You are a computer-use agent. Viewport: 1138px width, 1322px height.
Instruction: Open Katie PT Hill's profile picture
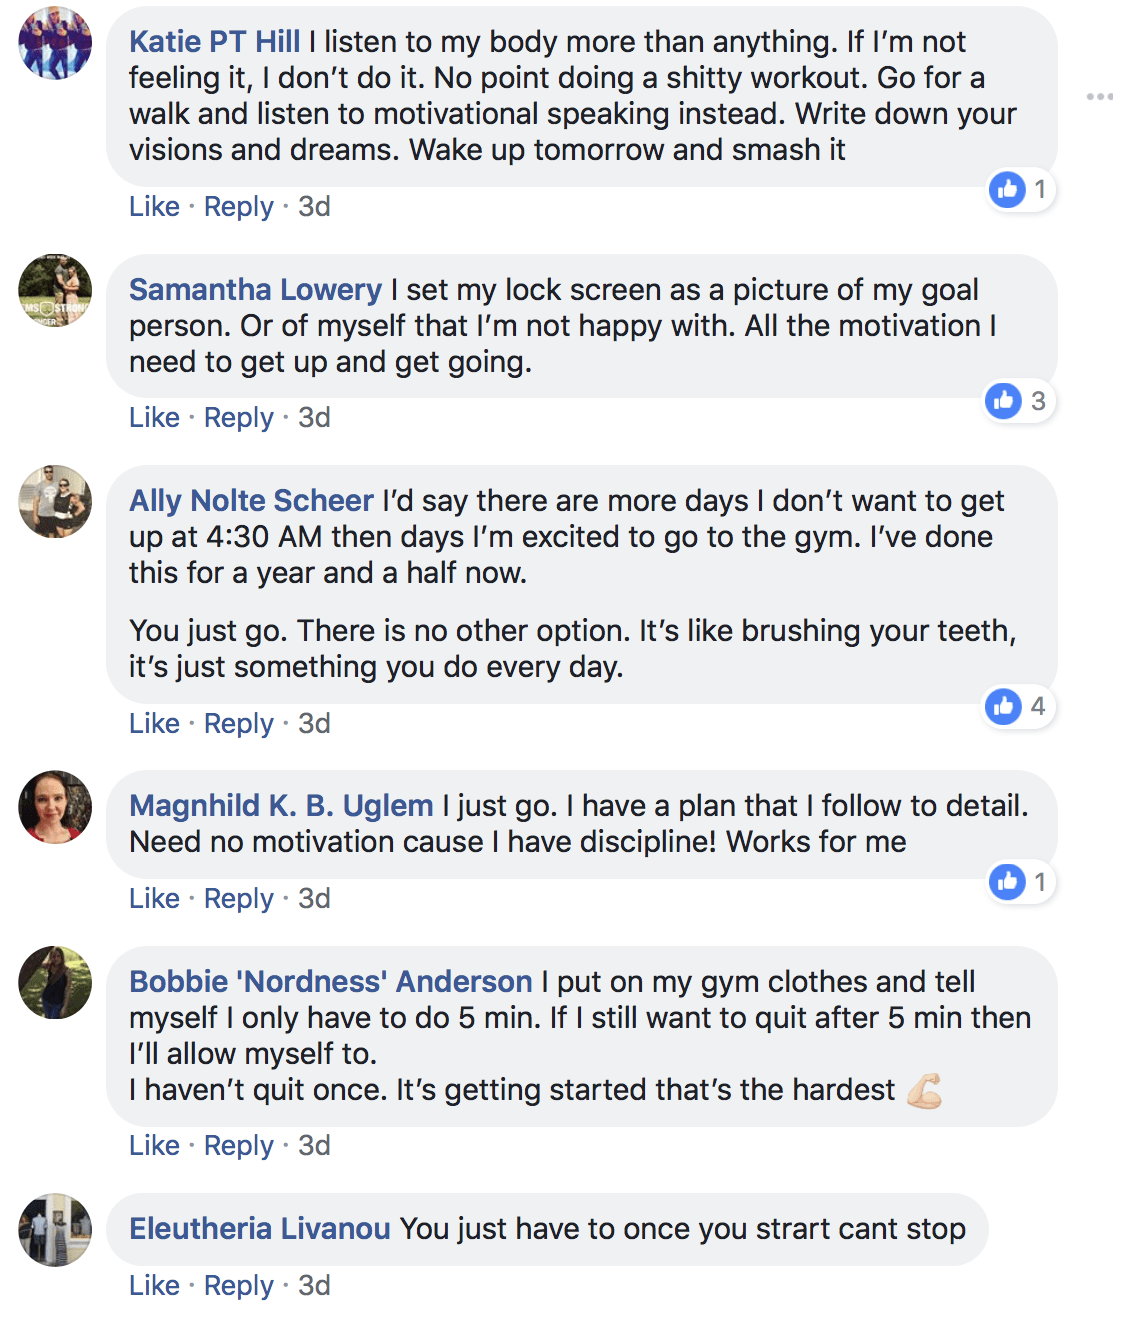pos(55,43)
